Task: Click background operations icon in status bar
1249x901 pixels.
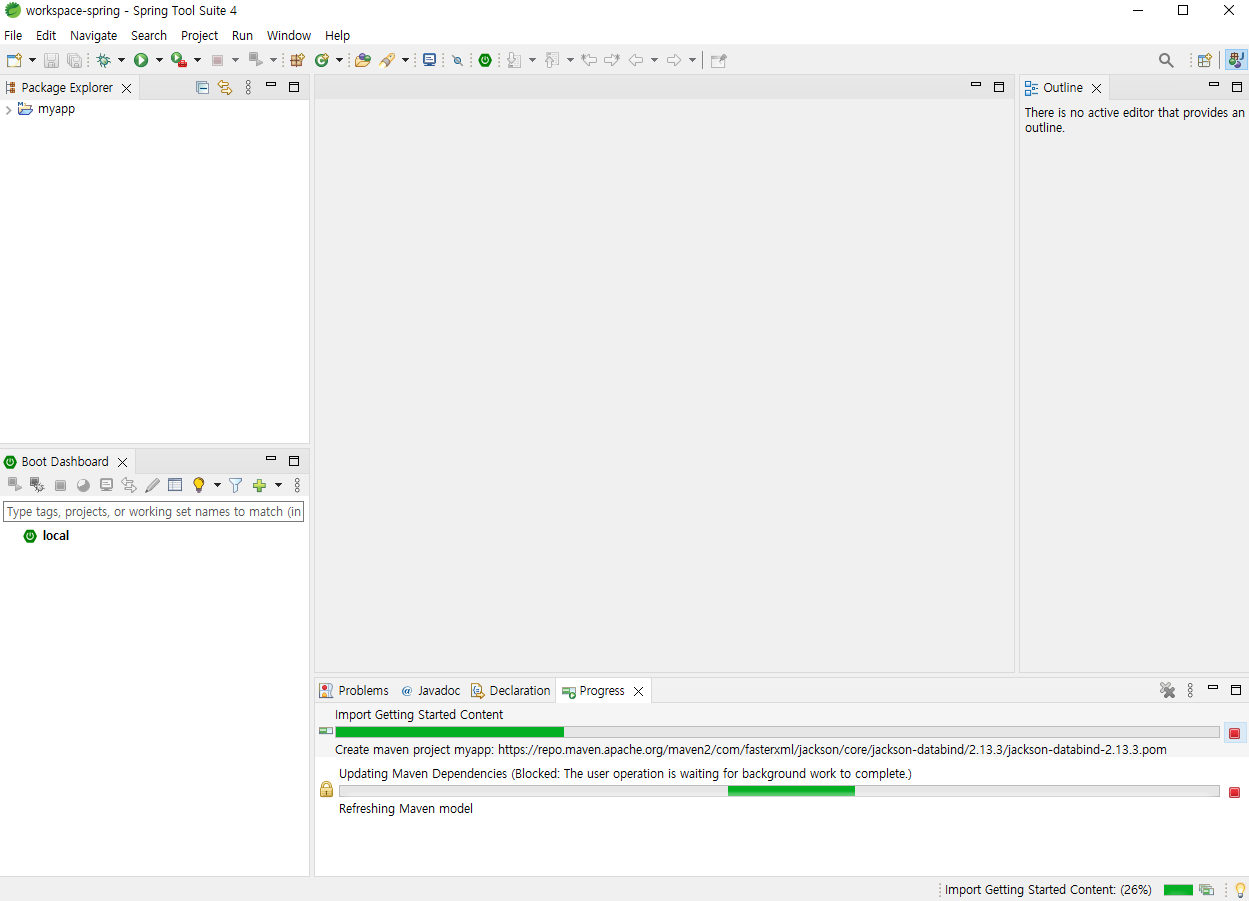Action: [1207, 890]
